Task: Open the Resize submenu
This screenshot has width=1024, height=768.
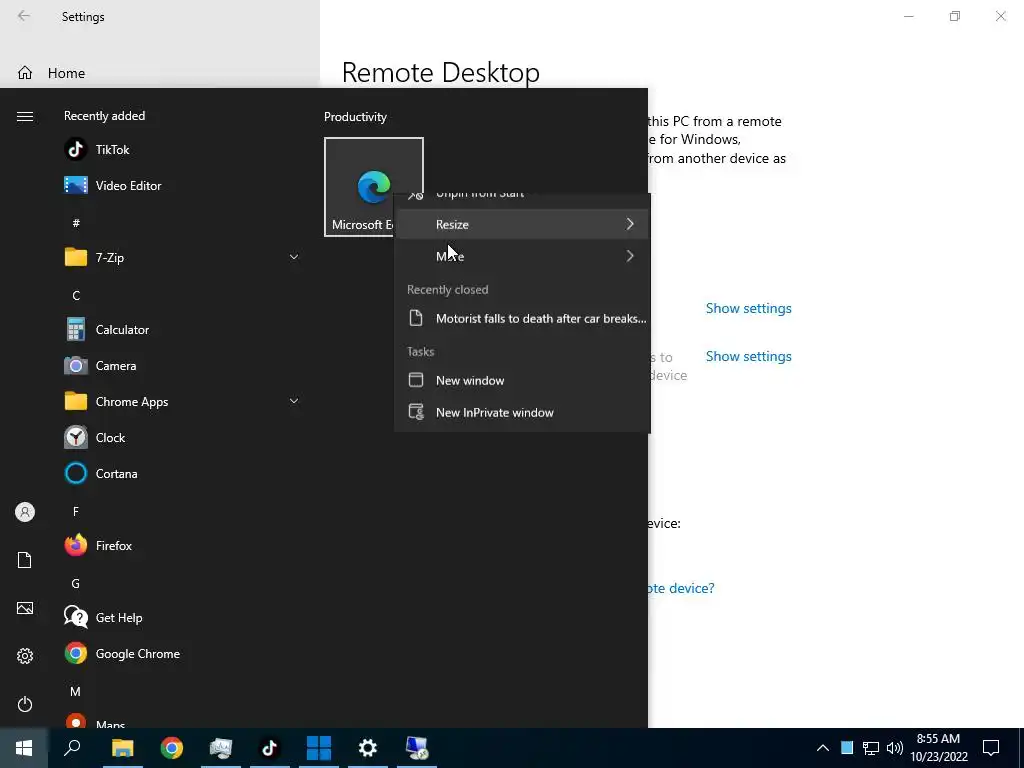Action: coord(522,224)
